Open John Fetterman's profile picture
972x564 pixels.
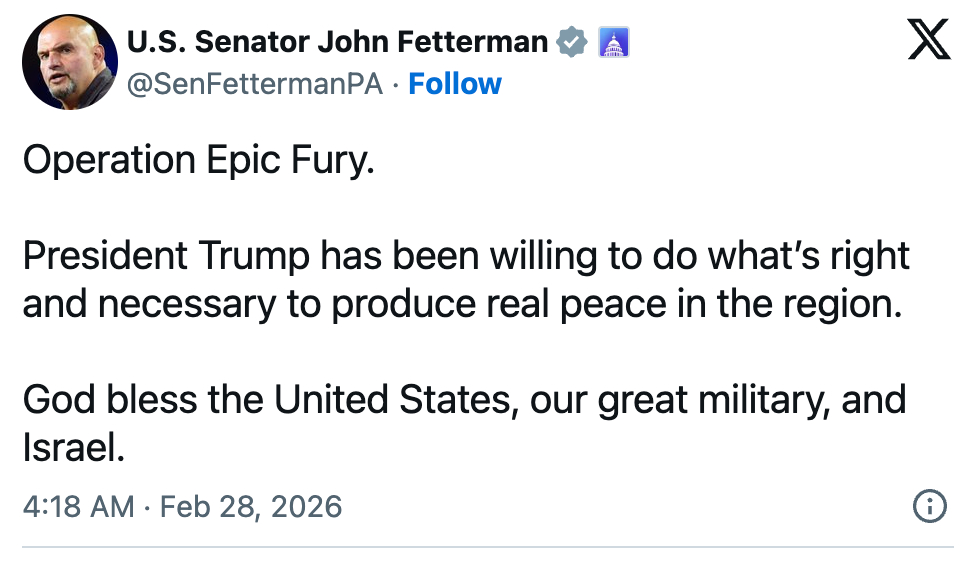coord(70,62)
